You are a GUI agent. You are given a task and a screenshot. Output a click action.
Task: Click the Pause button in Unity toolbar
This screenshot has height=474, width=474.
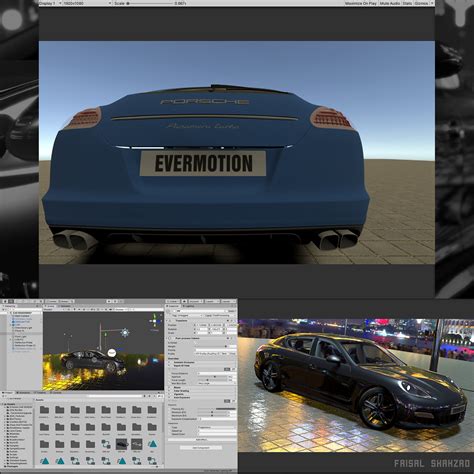[115, 301]
